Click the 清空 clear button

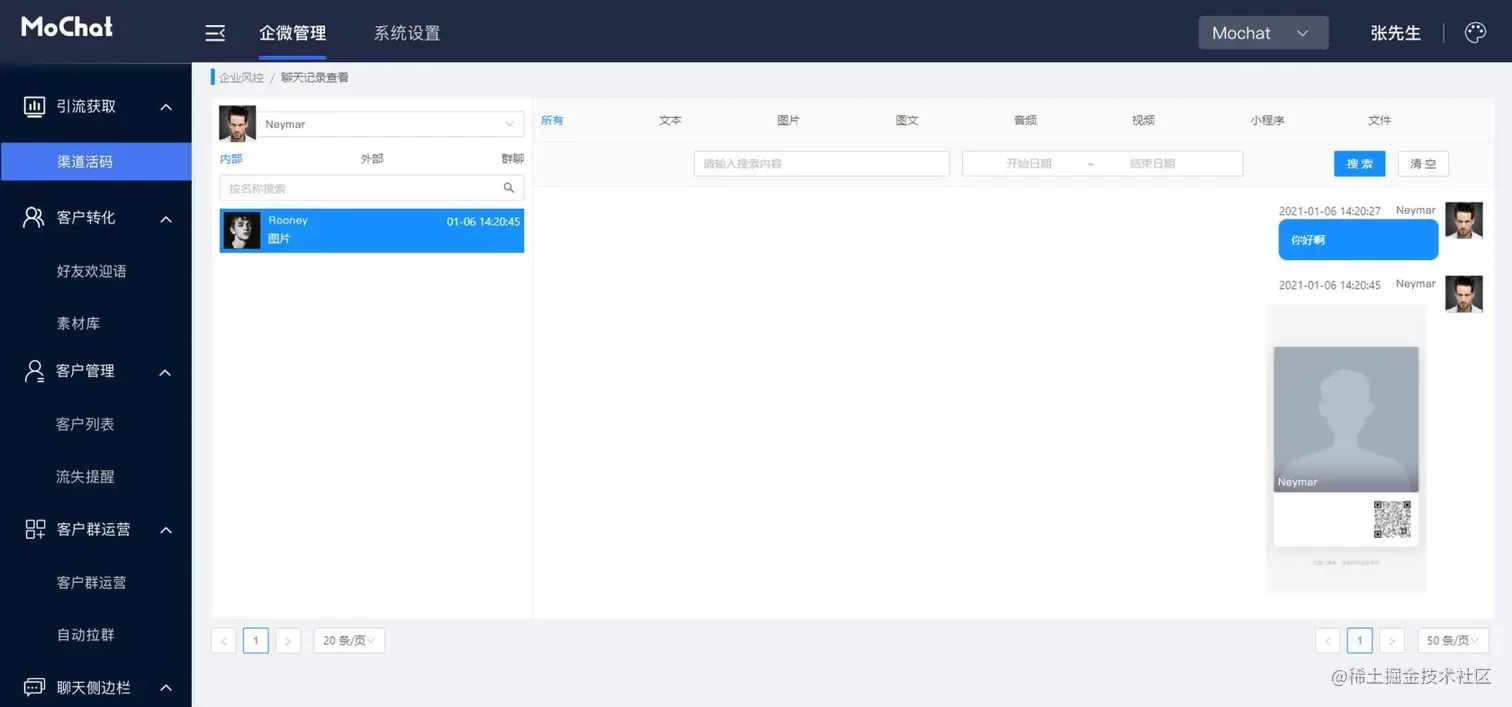point(1422,163)
